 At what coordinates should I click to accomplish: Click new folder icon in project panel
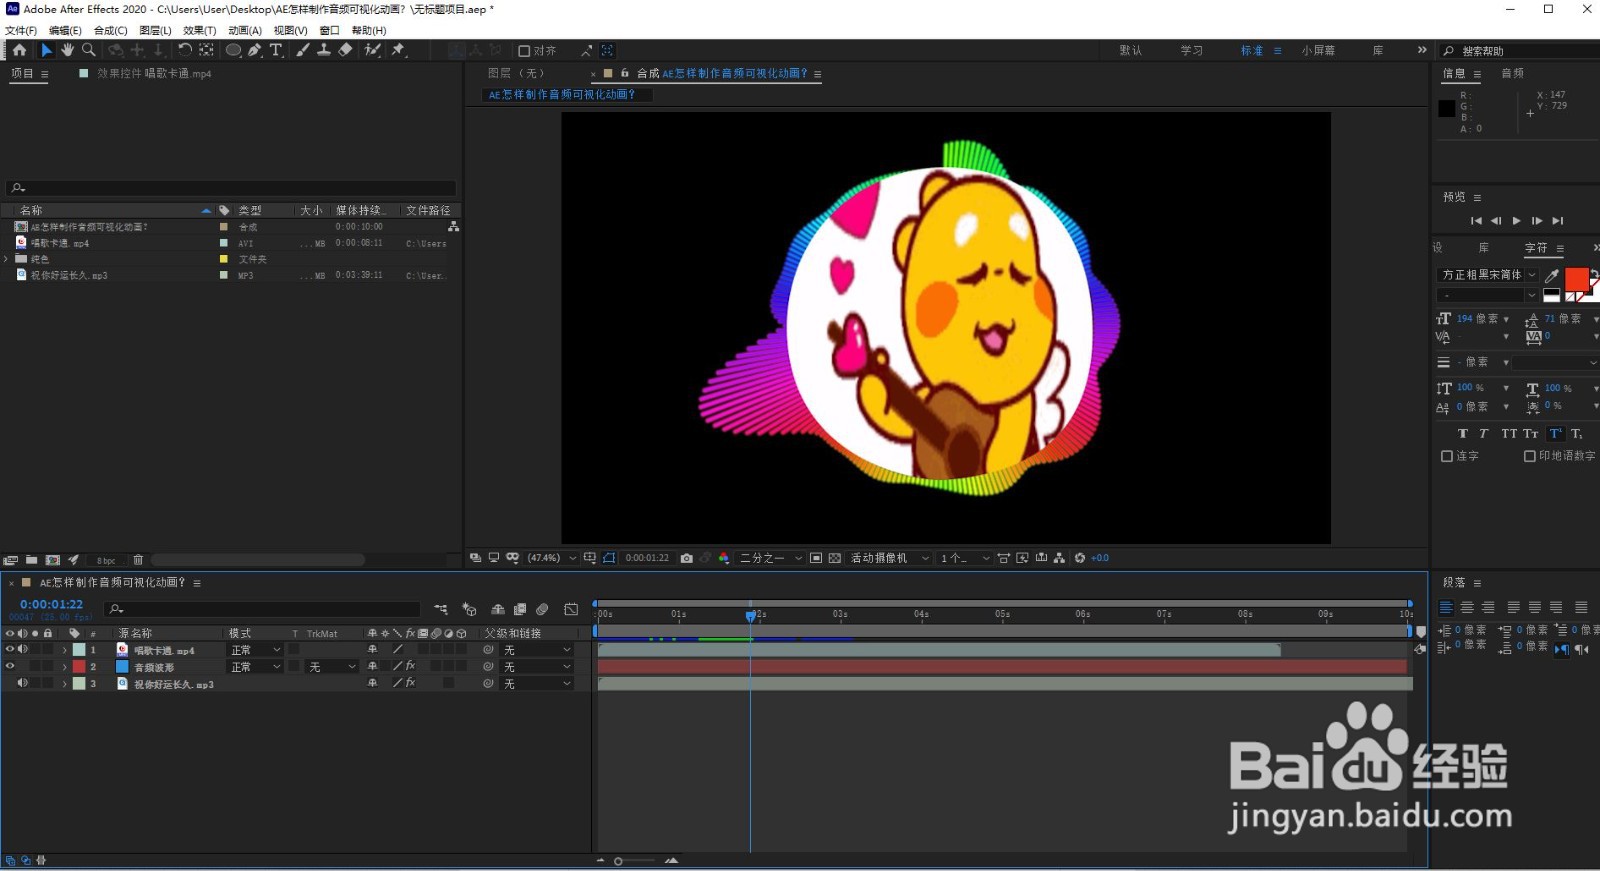32,560
